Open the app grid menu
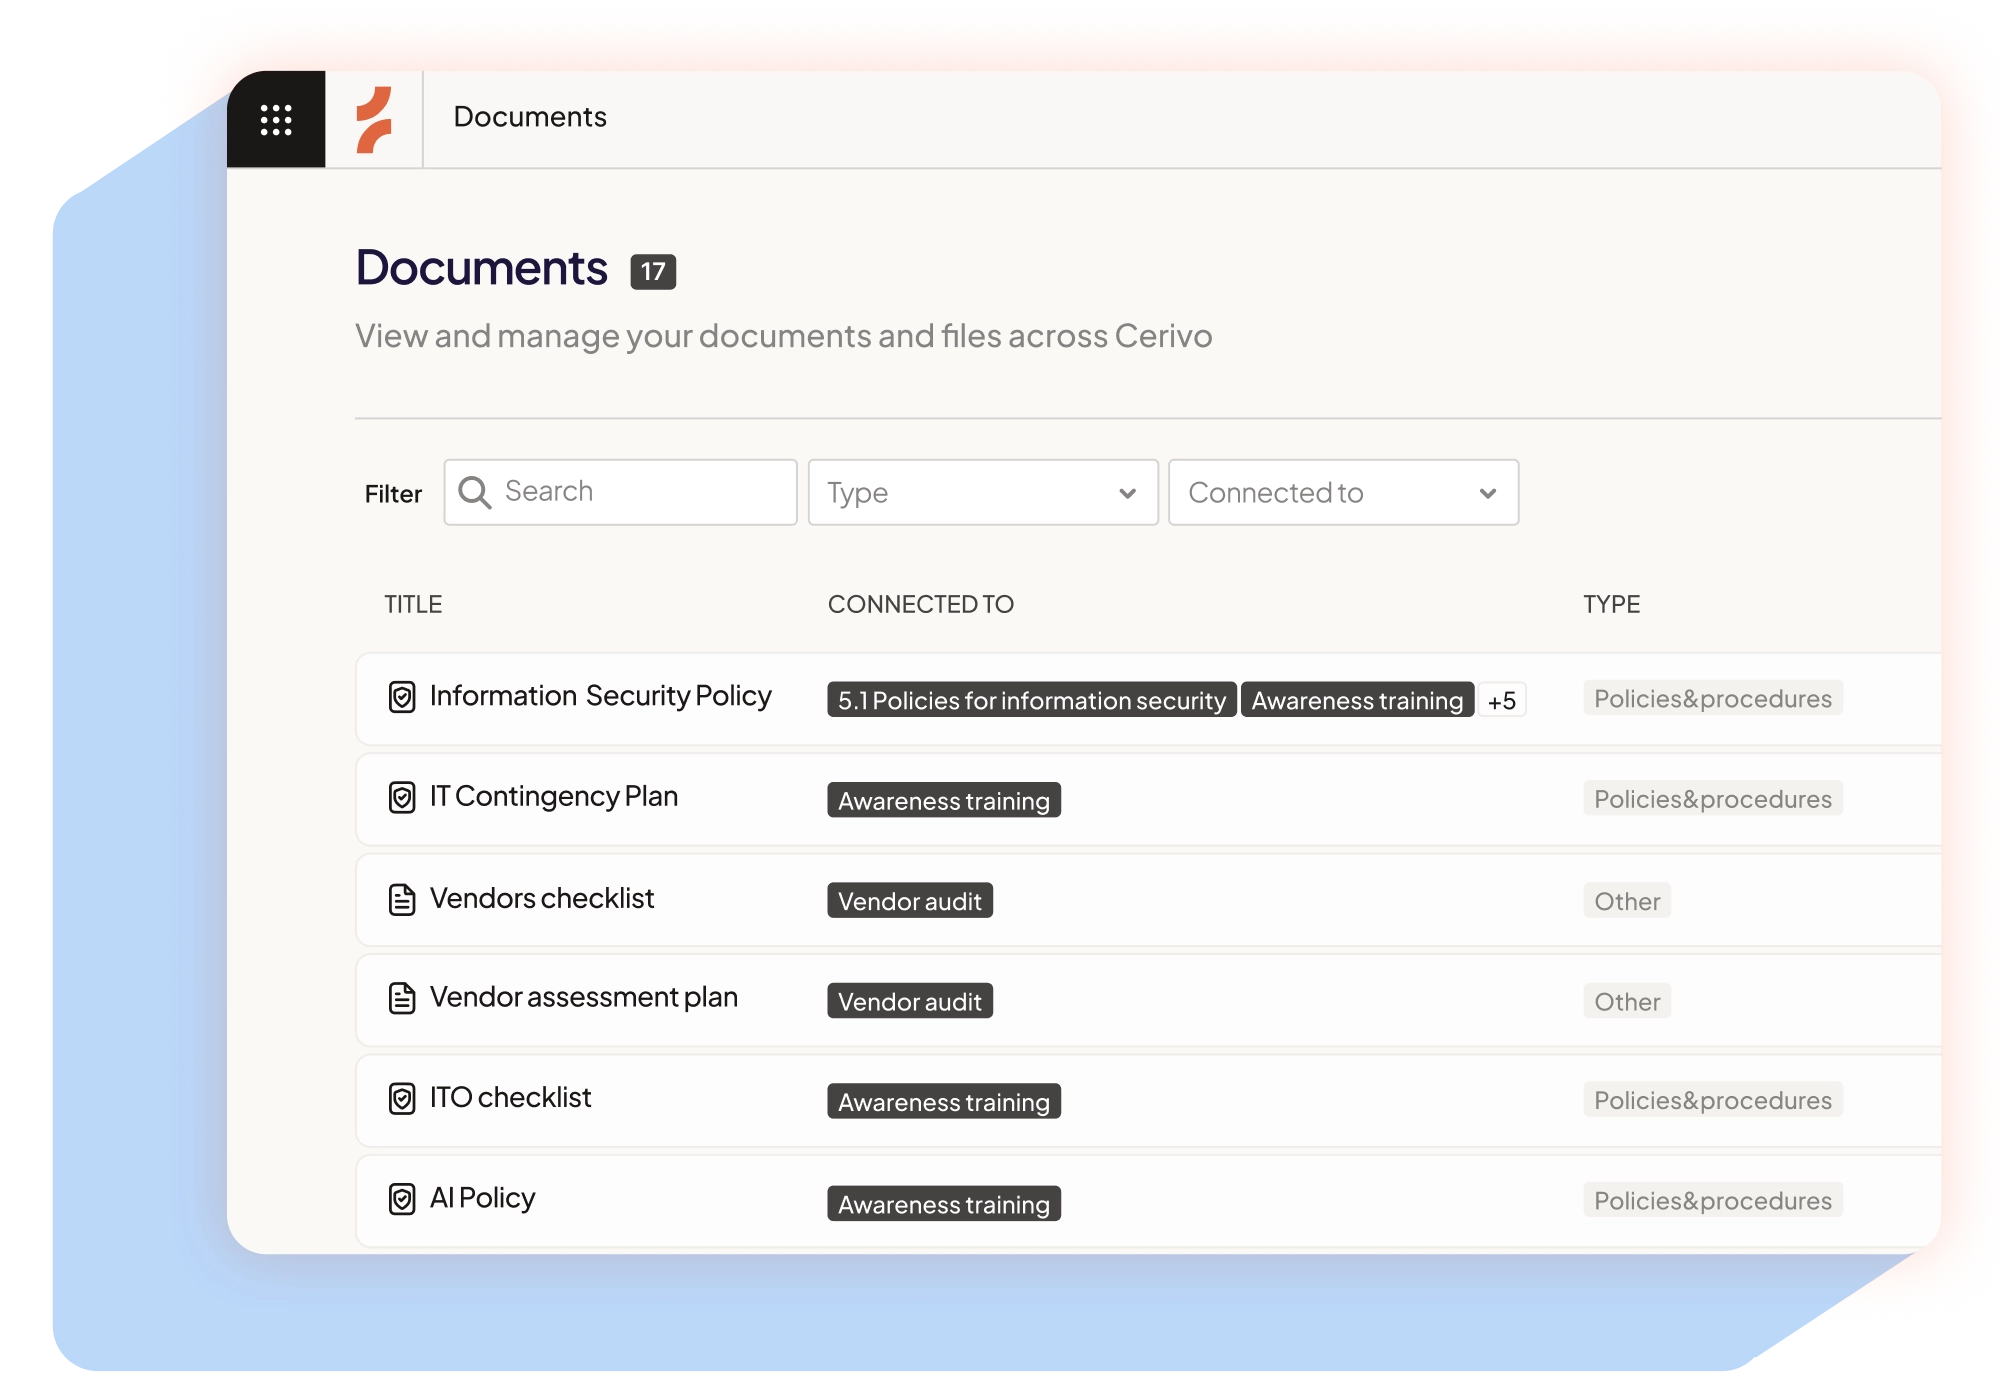Viewport: 2000px width, 1400px height. [x=277, y=118]
